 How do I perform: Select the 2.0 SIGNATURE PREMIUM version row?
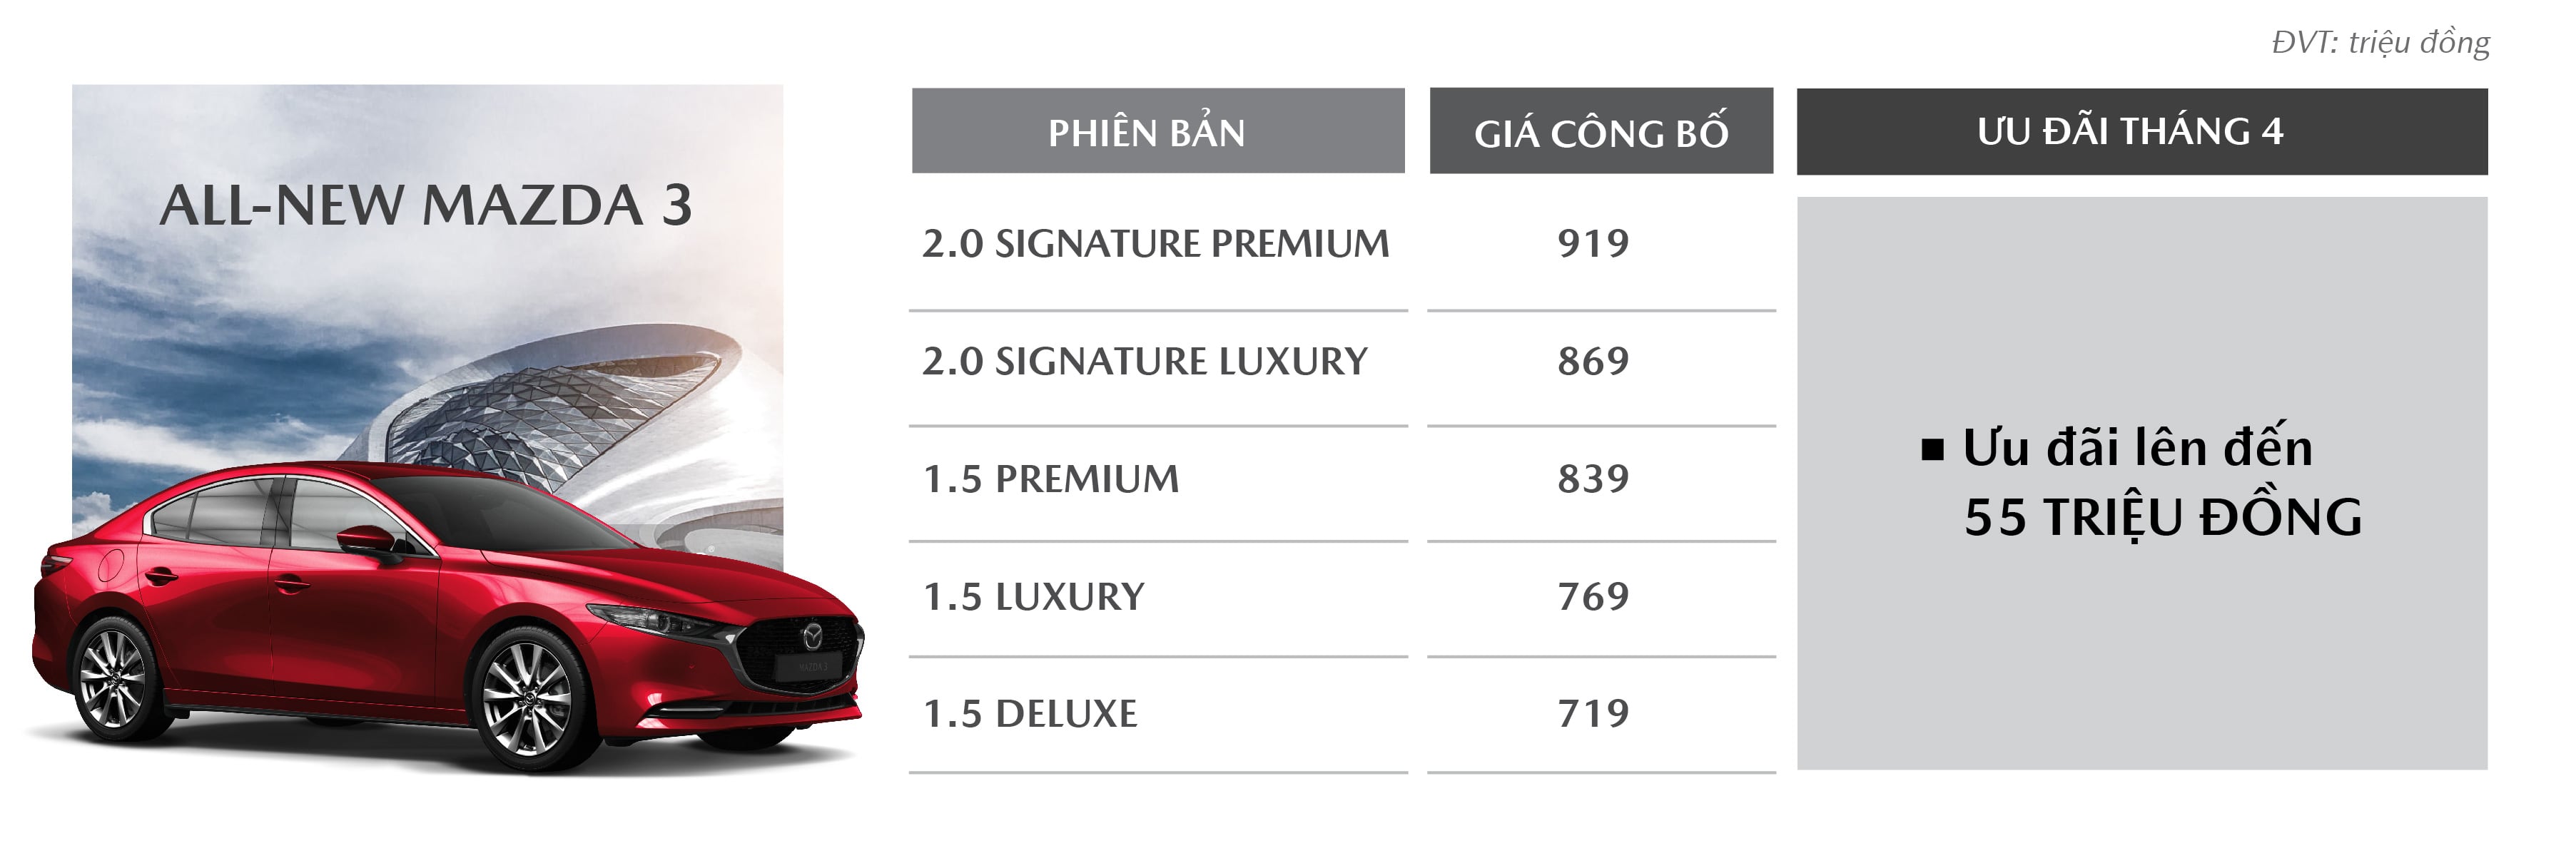[x=1155, y=244]
